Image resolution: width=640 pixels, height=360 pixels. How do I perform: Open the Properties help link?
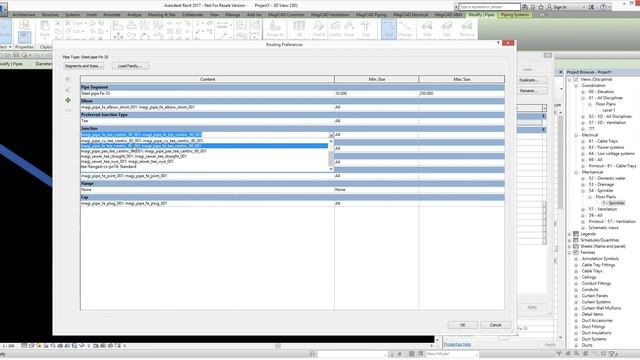click(457, 344)
